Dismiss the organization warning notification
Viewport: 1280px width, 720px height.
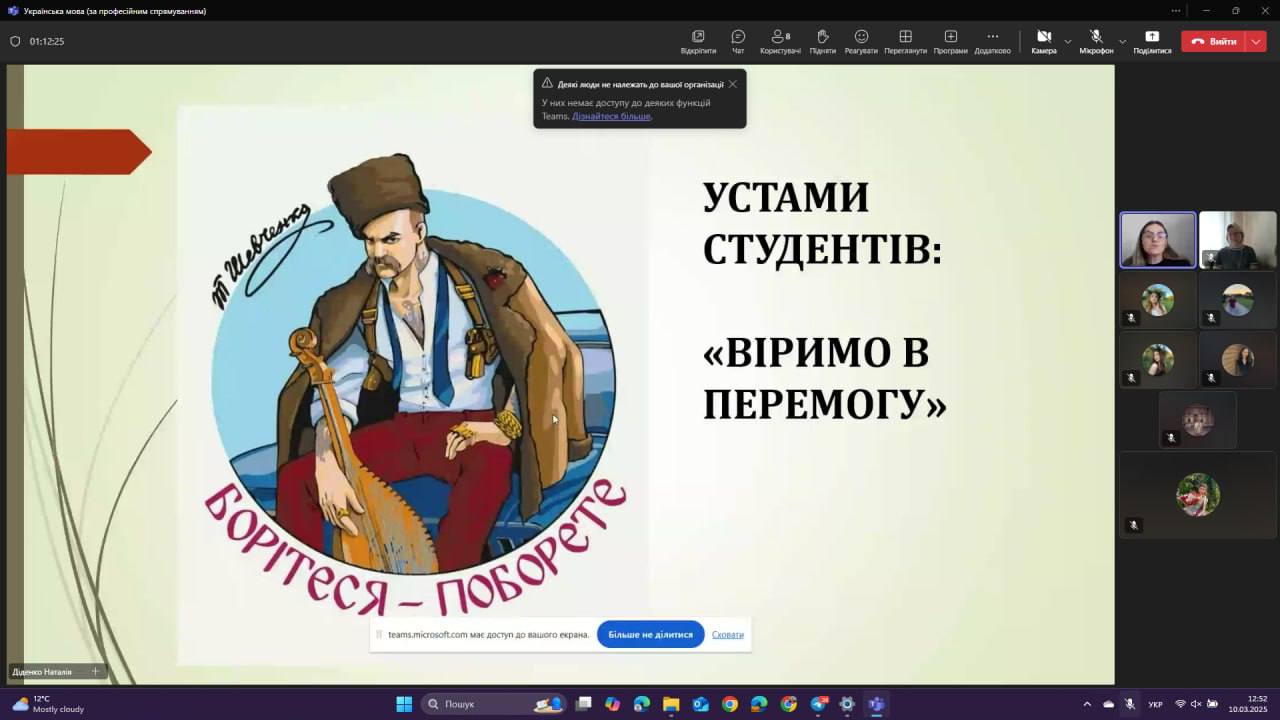(x=733, y=84)
